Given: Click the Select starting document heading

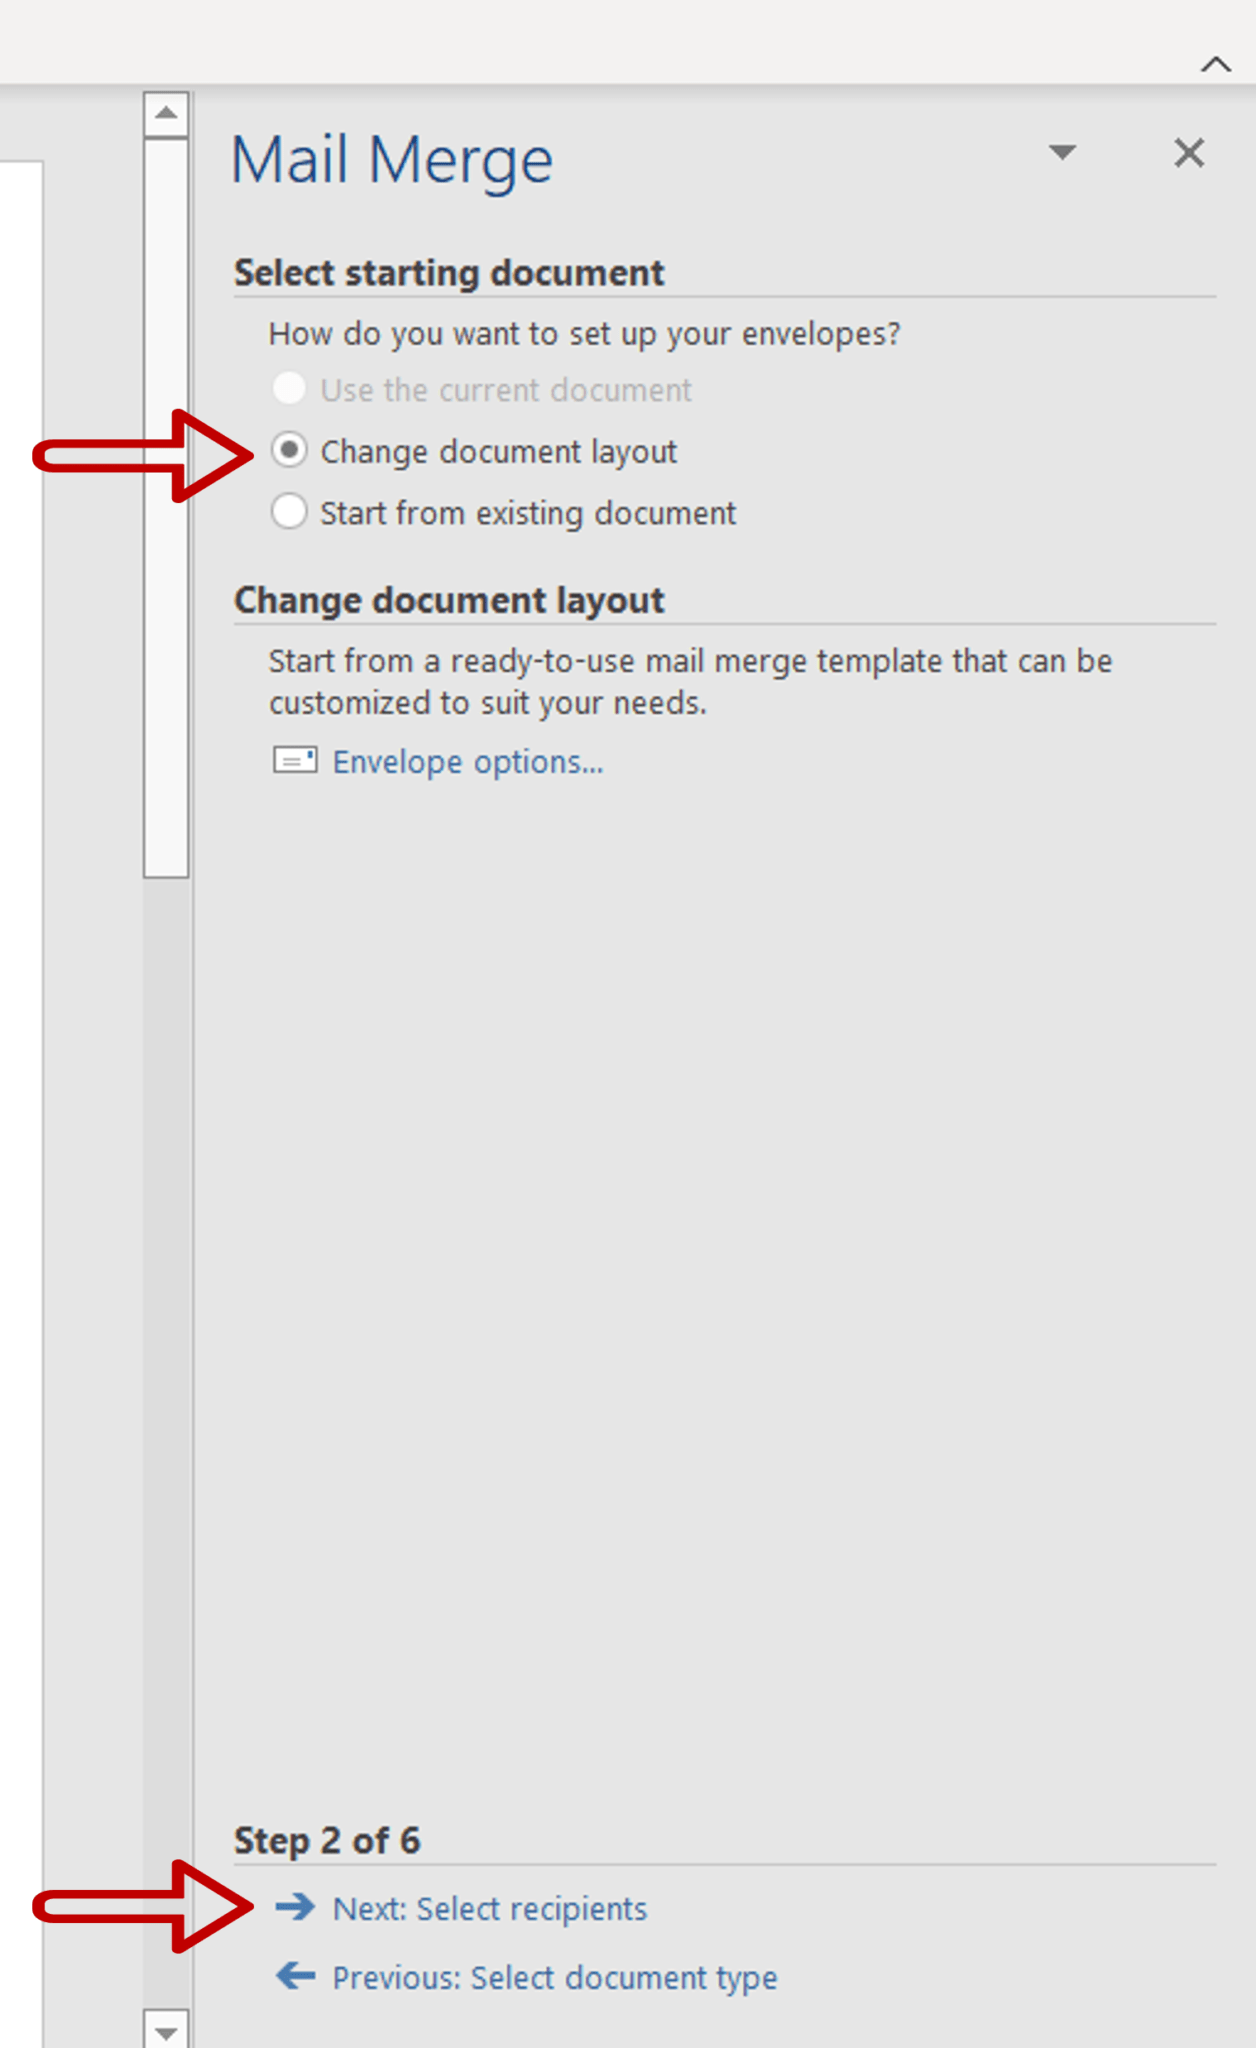Looking at the screenshot, I should pyautogui.click(x=449, y=272).
